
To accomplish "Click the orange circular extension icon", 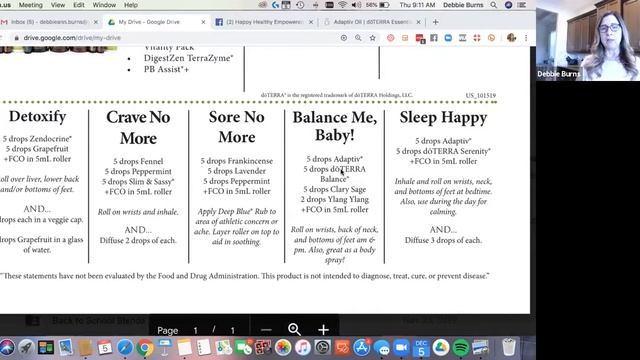I will pyautogui.click(x=491, y=38).
